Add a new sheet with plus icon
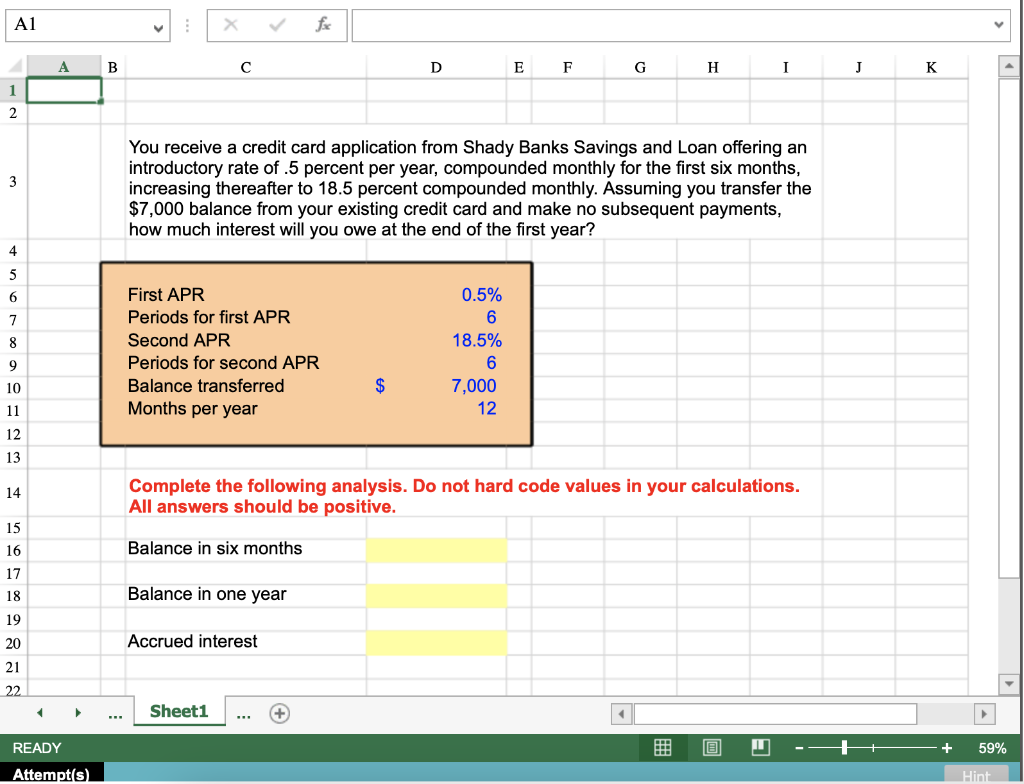1024x784 pixels. [x=280, y=713]
